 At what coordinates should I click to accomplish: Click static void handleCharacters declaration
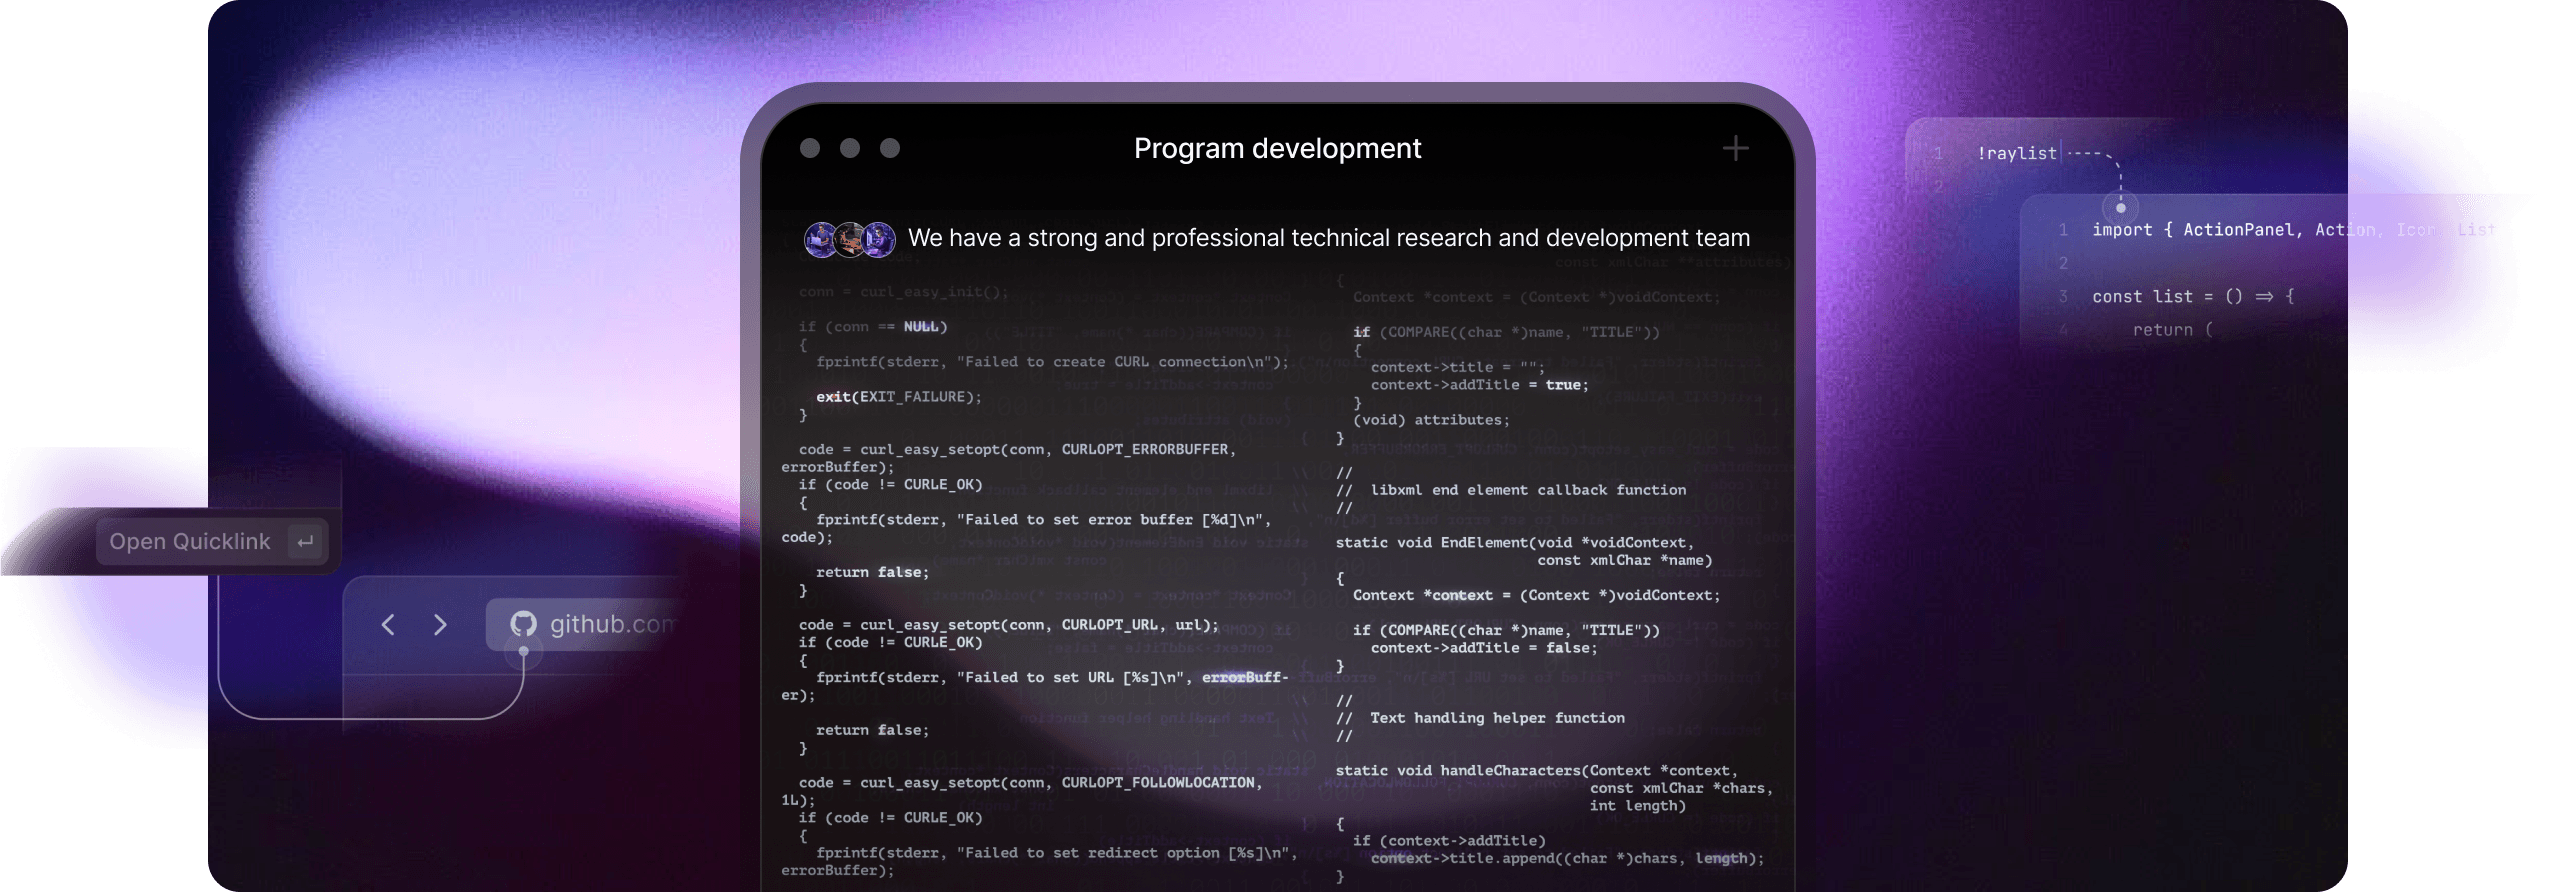tap(1537, 771)
